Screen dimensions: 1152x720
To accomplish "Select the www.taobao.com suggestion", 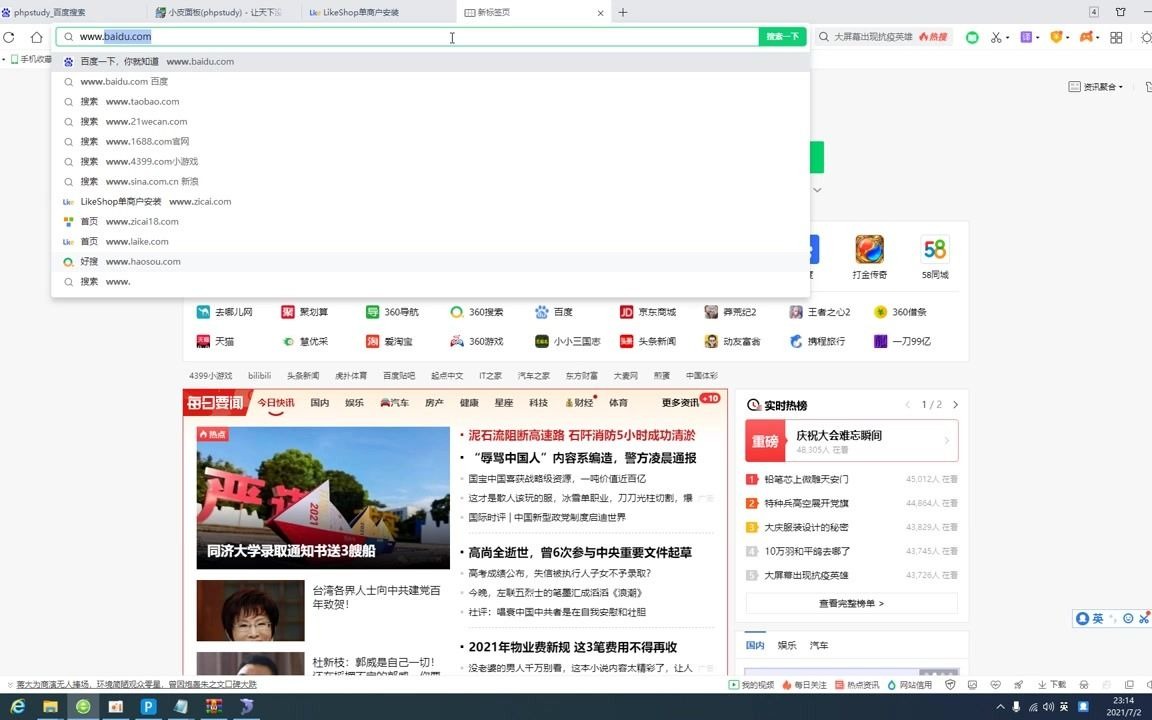I will pyautogui.click(x=142, y=101).
